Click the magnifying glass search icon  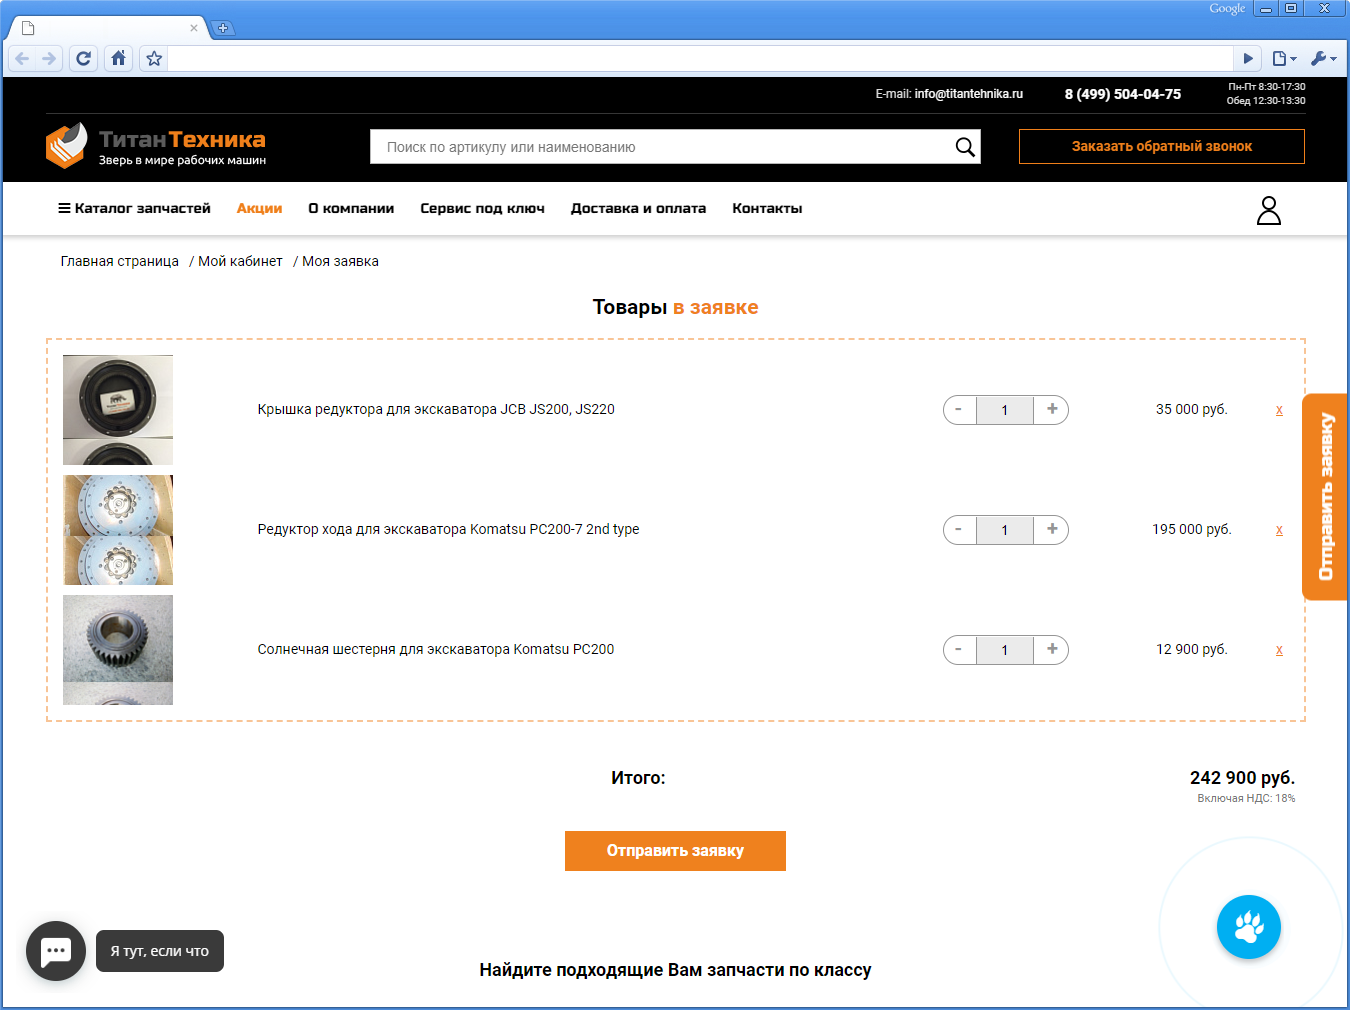[x=964, y=147]
